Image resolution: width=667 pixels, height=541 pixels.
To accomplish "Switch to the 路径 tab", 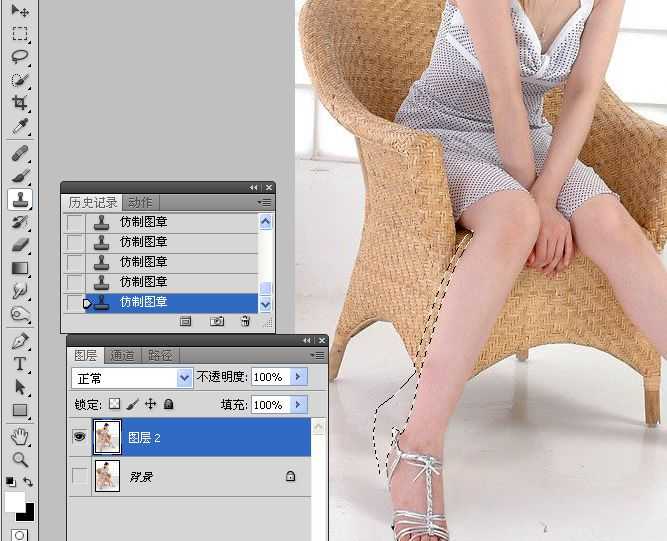I will [x=160, y=355].
